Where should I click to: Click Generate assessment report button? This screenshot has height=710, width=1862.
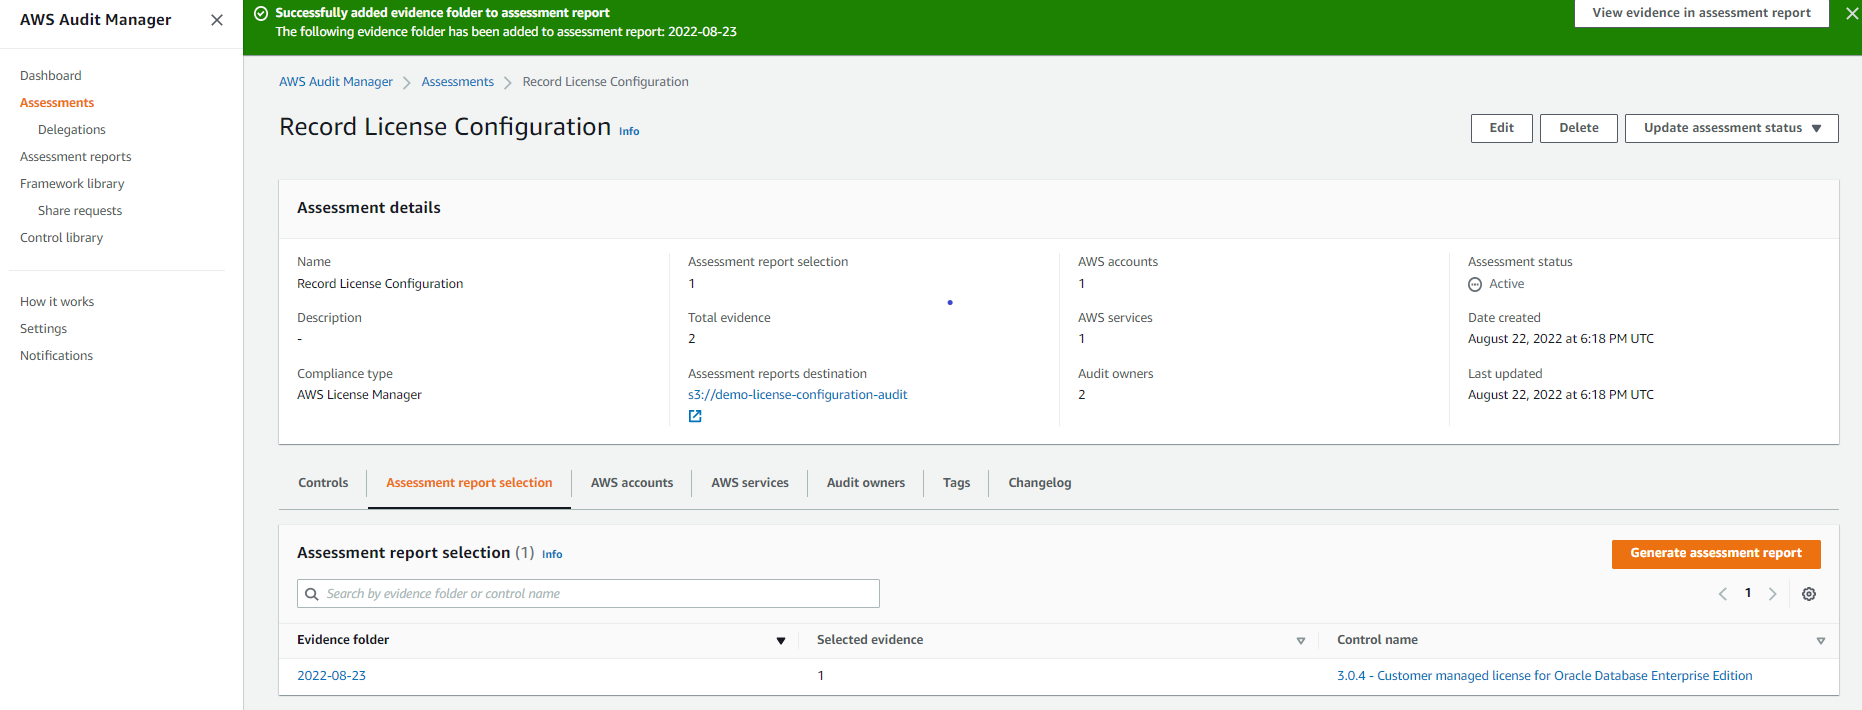1716,554
